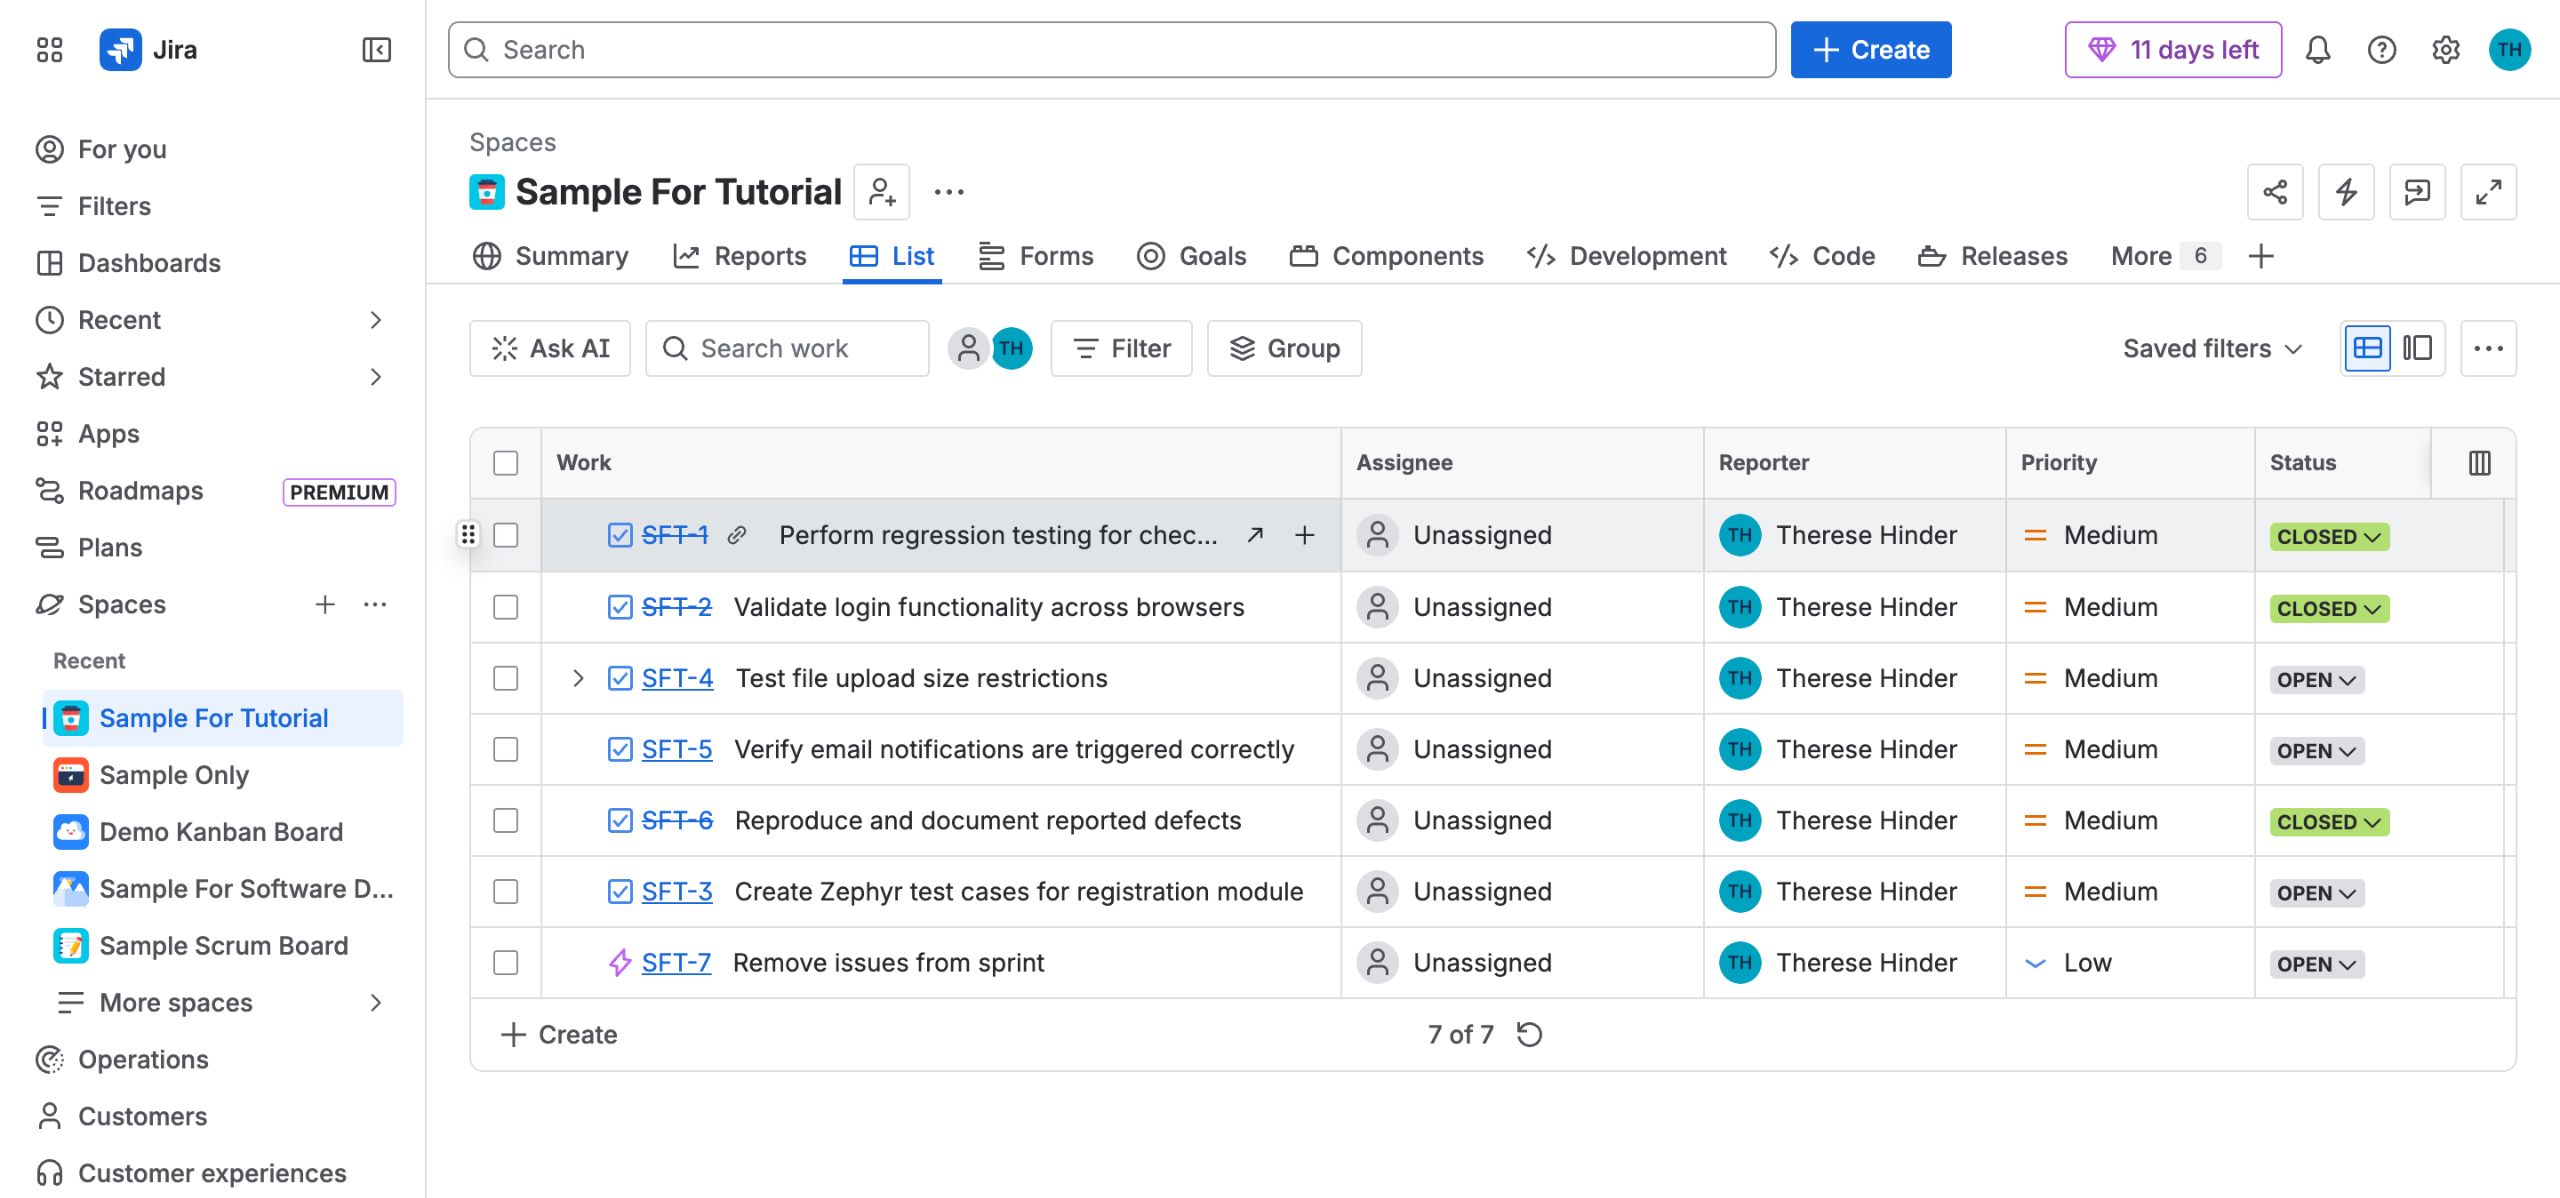Image resolution: width=2560 pixels, height=1198 pixels.
Task: Open the CLOSED status dropdown for SFT-1
Action: (x=2328, y=536)
